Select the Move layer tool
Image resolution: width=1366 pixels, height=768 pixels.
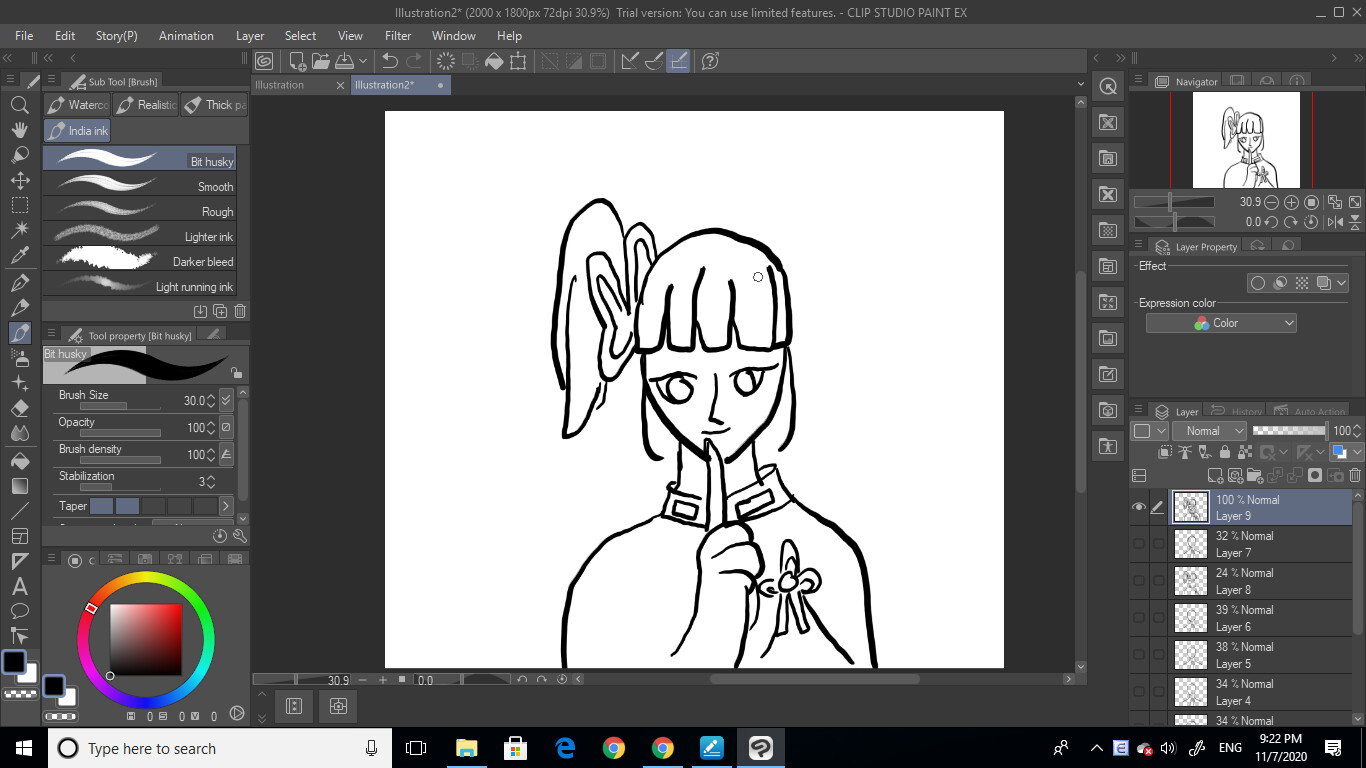[19, 180]
